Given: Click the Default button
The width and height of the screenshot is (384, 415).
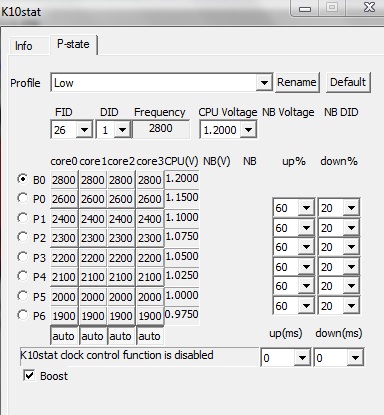Looking at the screenshot, I should tap(348, 82).
